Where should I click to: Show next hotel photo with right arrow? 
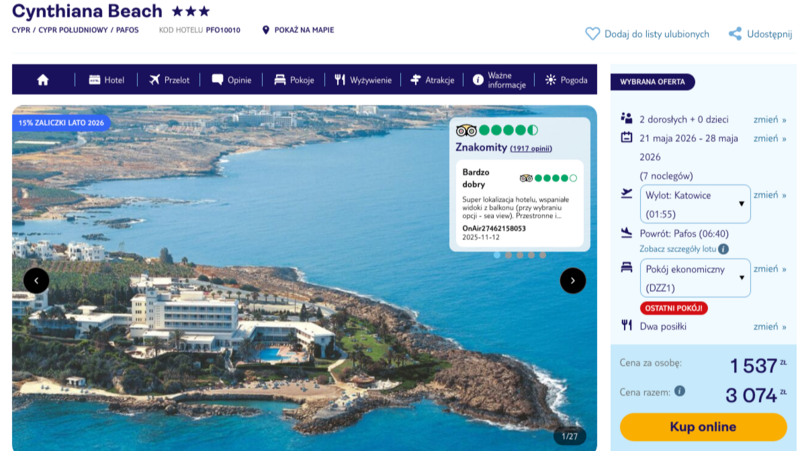572,281
